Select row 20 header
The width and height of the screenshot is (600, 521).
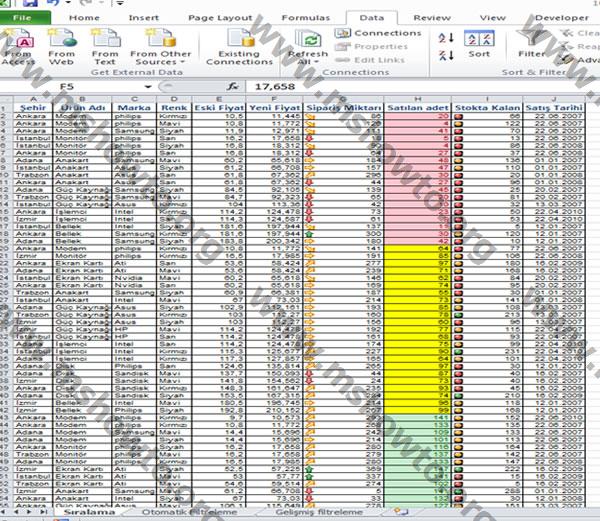(6, 248)
